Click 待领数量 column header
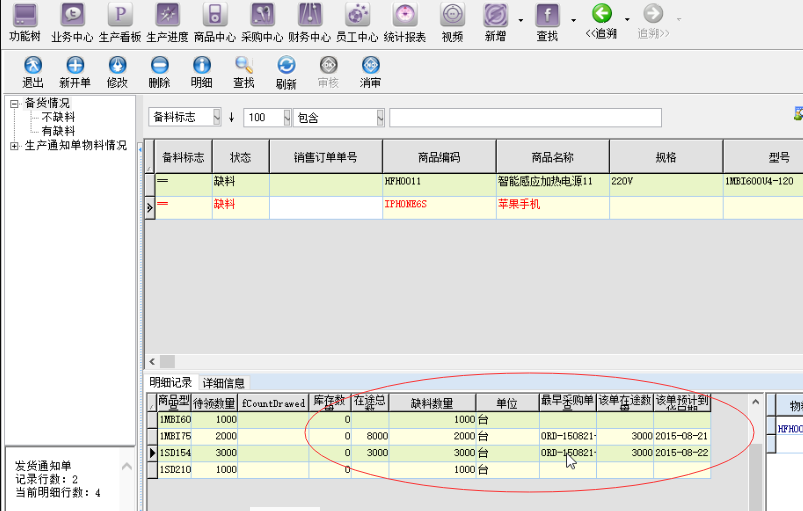 pos(215,403)
